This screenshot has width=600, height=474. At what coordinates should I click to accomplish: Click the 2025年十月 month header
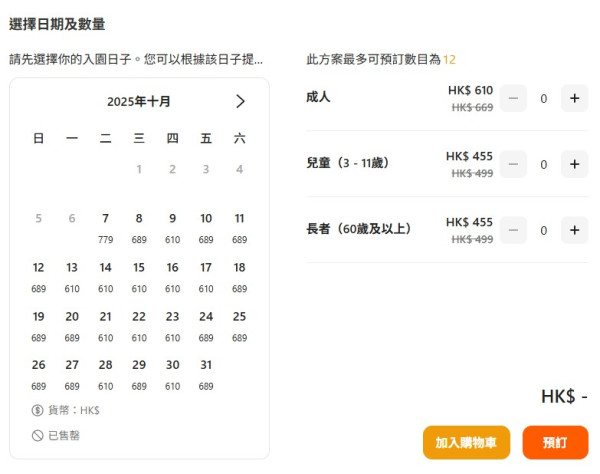coord(139,101)
